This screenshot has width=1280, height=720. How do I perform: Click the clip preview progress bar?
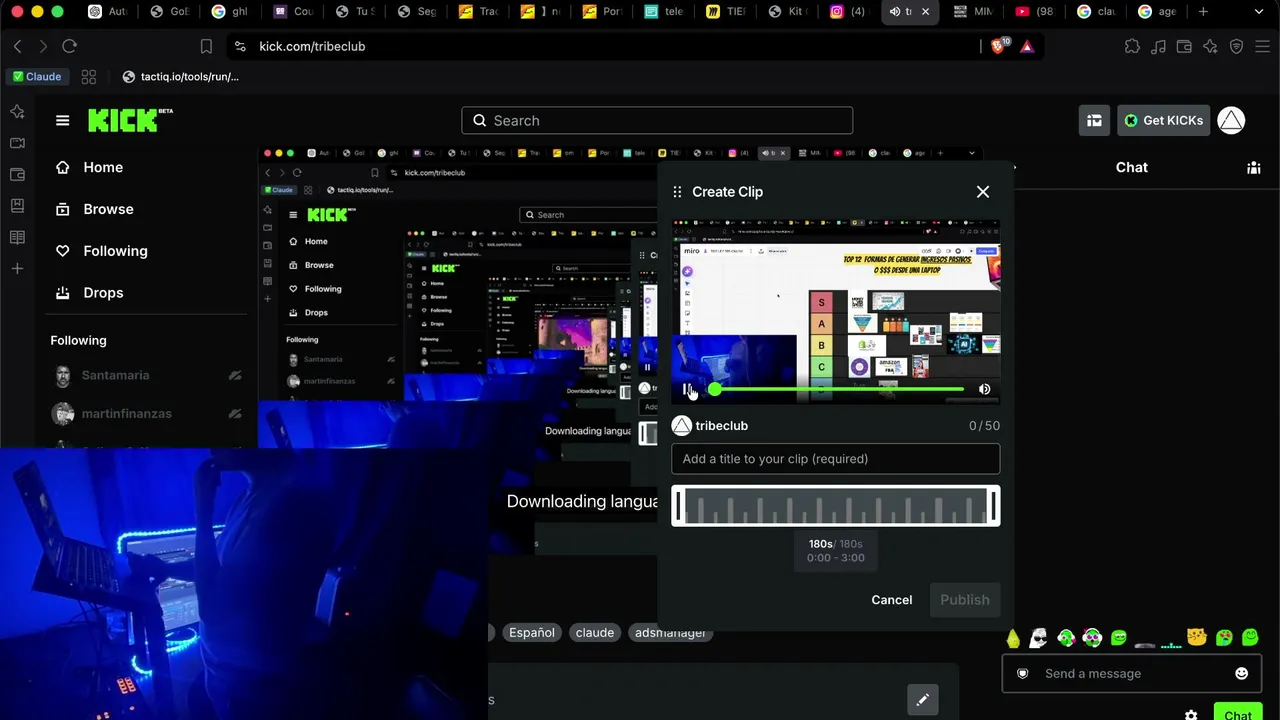point(838,389)
